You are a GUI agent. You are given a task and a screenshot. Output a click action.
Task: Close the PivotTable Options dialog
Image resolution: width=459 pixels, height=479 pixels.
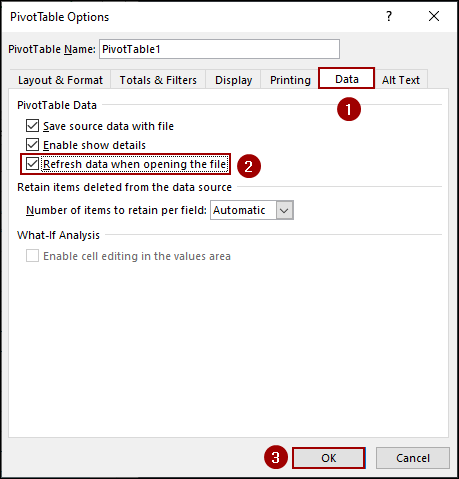click(x=434, y=16)
